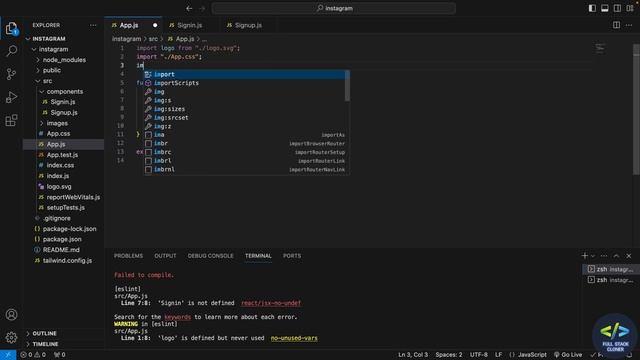640x360 pixels.
Task: Select the second zsh terminal instance
Action: point(610,280)
